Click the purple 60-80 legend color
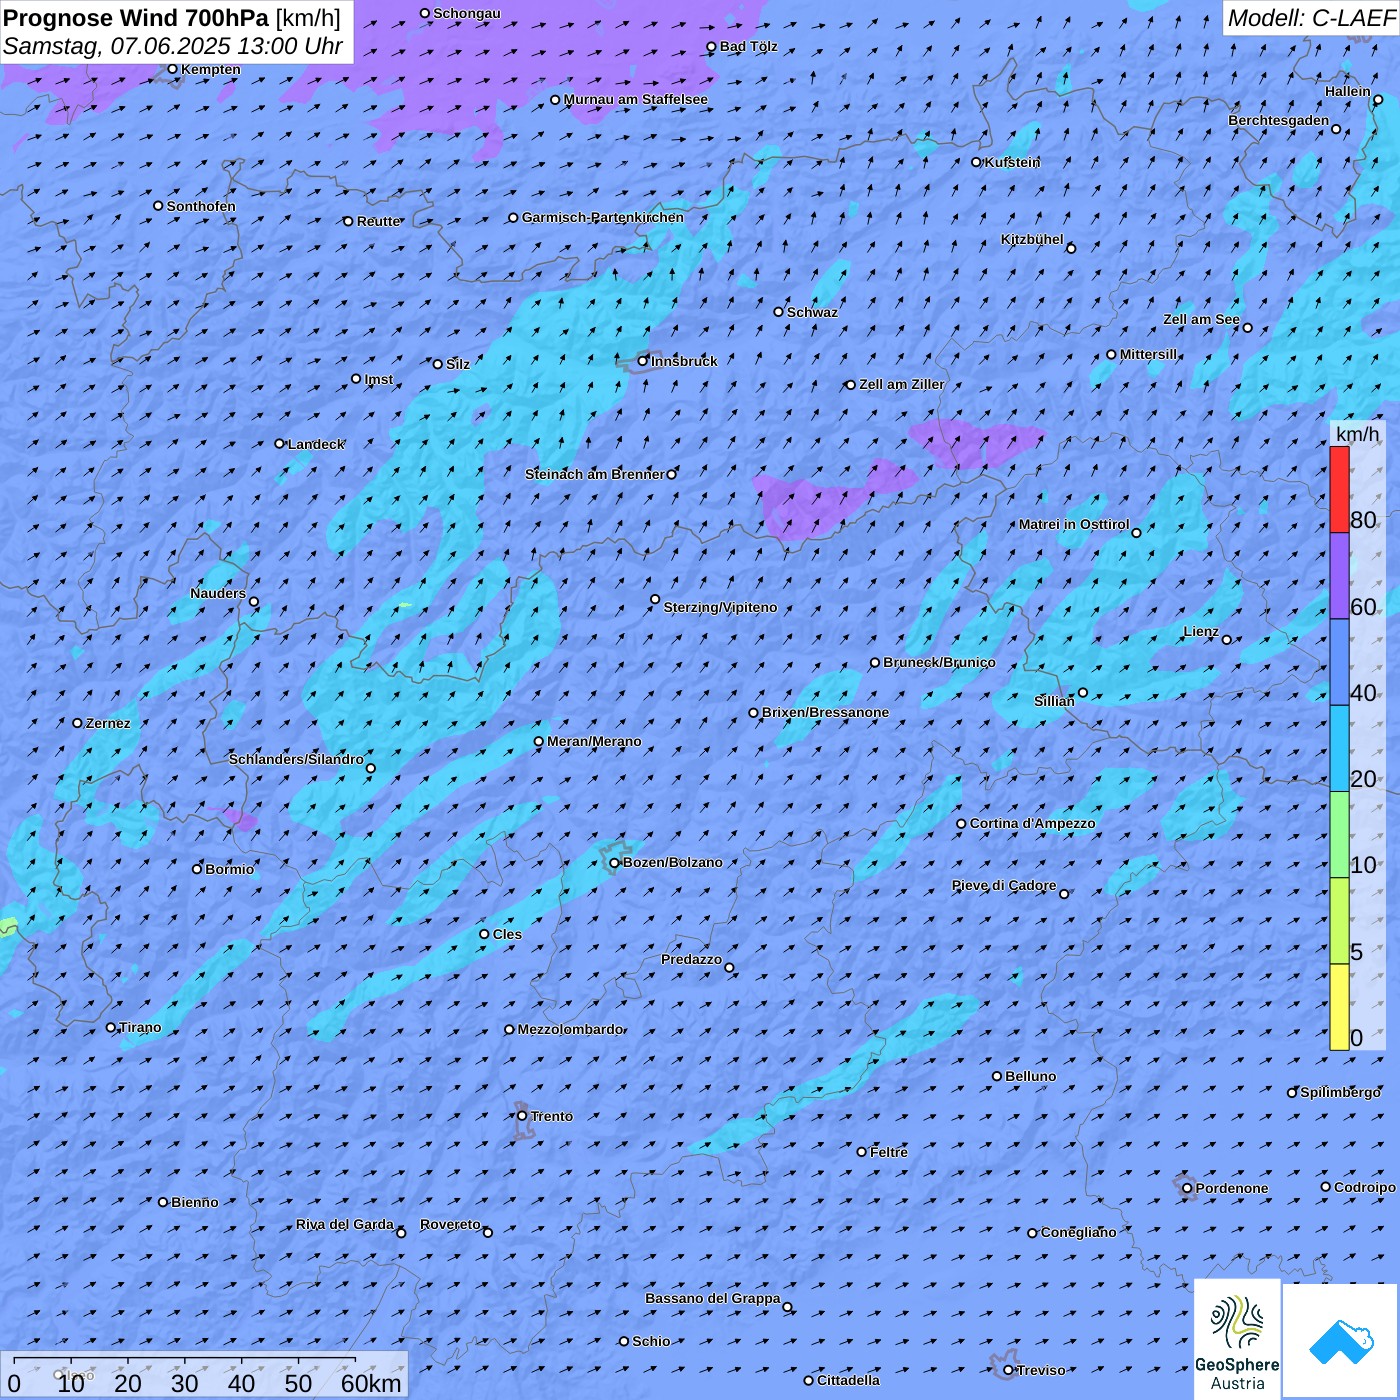 click(x=1339, y=576)
